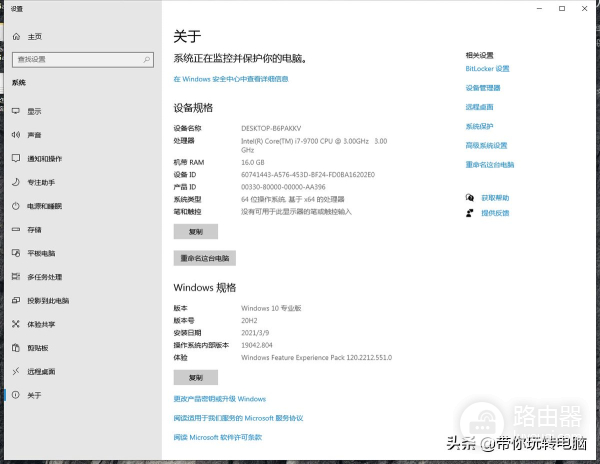
Task: Click 复制 button under Windows specifications
Action: point(196,378)
